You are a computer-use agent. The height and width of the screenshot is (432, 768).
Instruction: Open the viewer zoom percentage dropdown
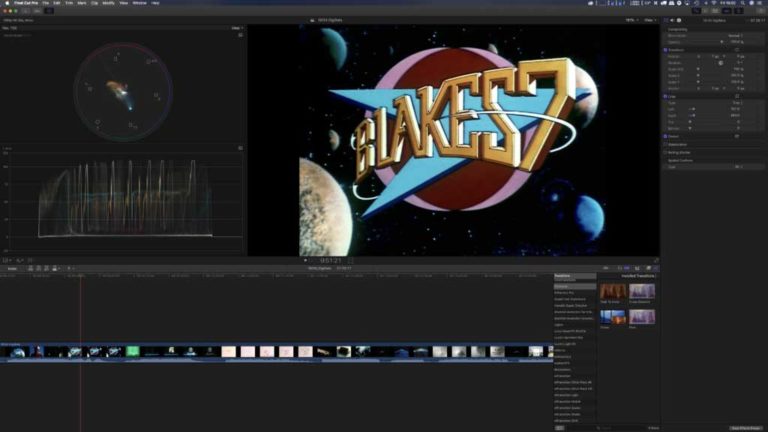pos(631,21)
